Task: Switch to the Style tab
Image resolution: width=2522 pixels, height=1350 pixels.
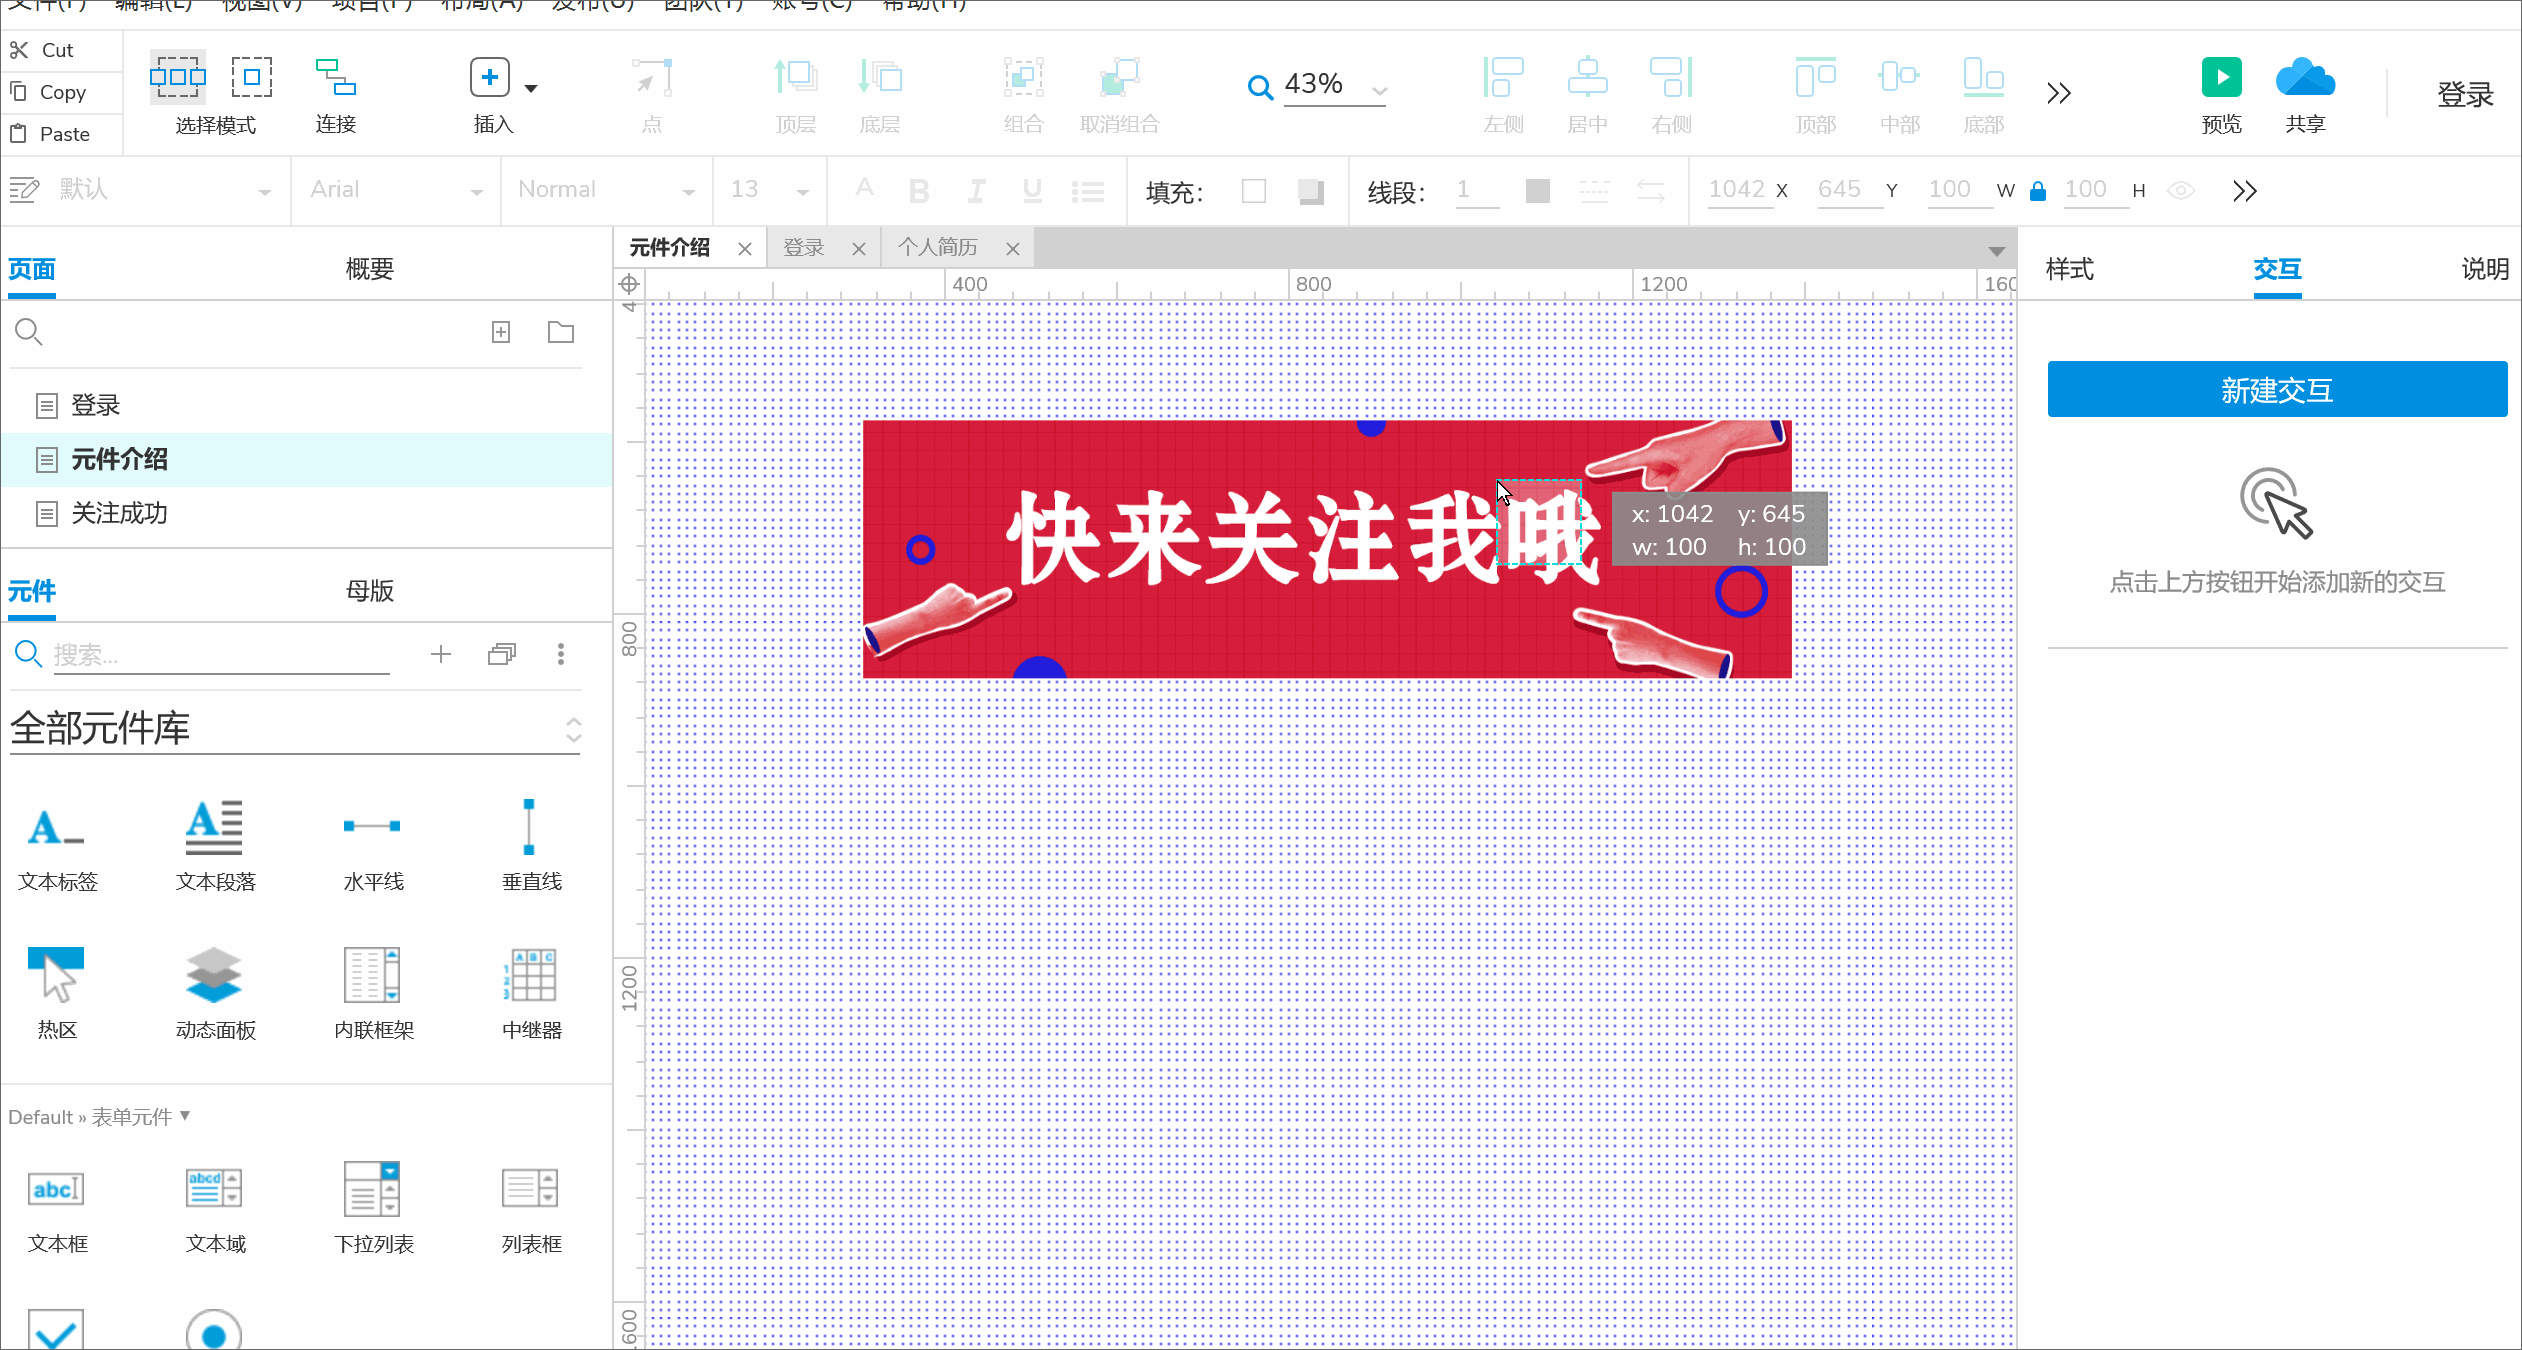Action: (2069, 269)
